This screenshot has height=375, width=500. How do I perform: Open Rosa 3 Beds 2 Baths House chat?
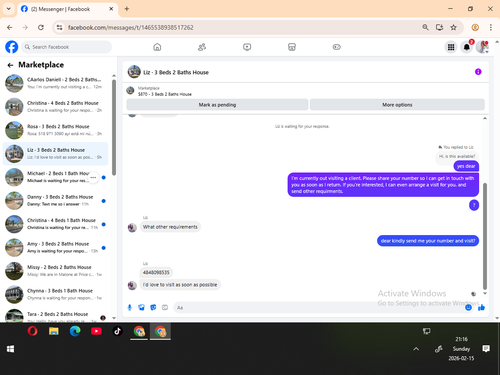55,130
